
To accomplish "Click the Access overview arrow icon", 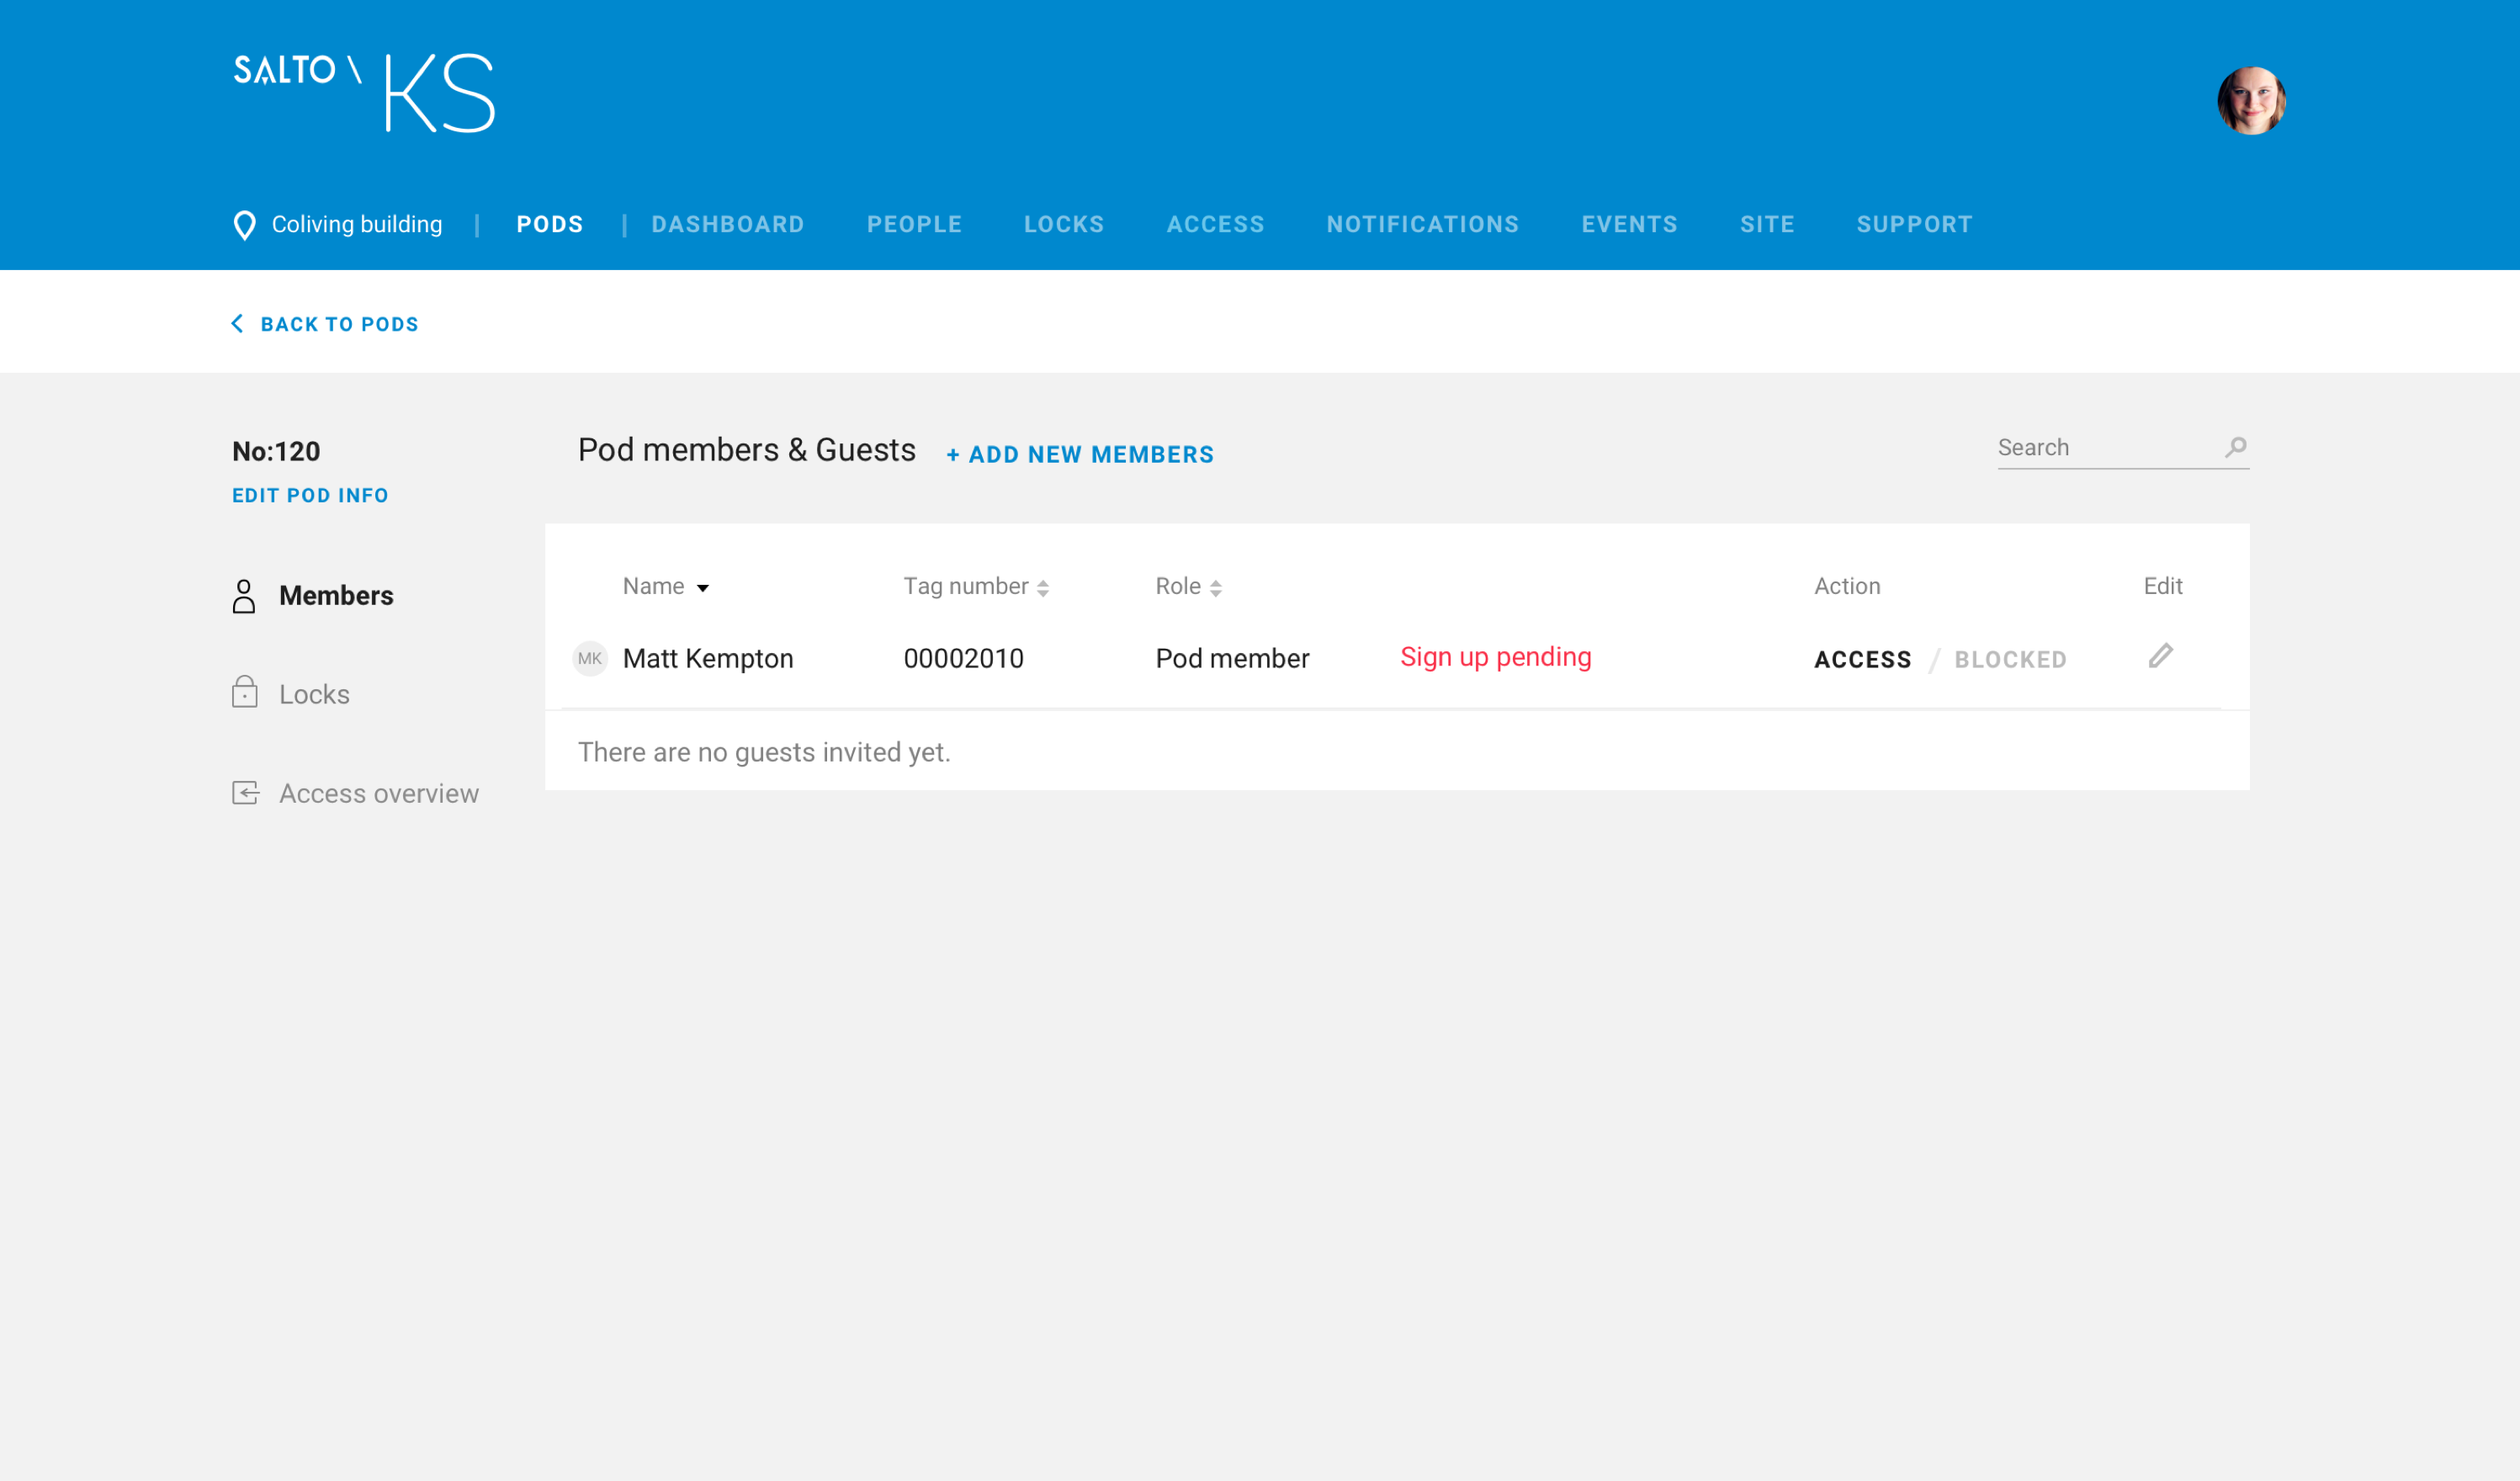I will click(246, 793).
